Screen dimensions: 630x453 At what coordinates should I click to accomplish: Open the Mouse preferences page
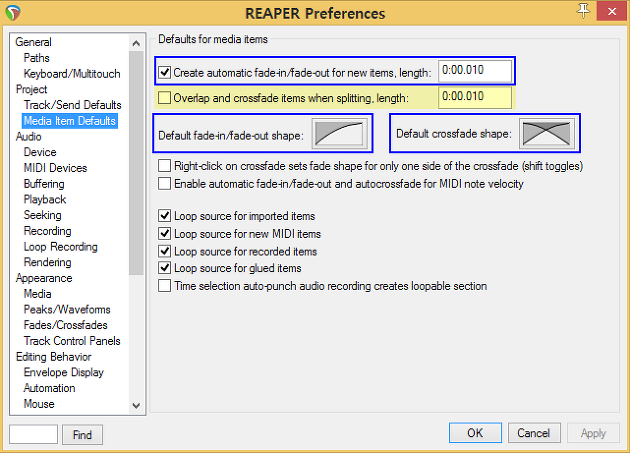[x=39, y=404]
